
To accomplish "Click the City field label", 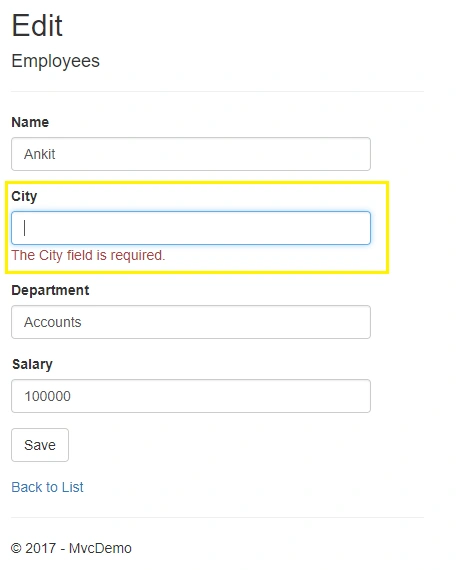I will click(24, 196).
